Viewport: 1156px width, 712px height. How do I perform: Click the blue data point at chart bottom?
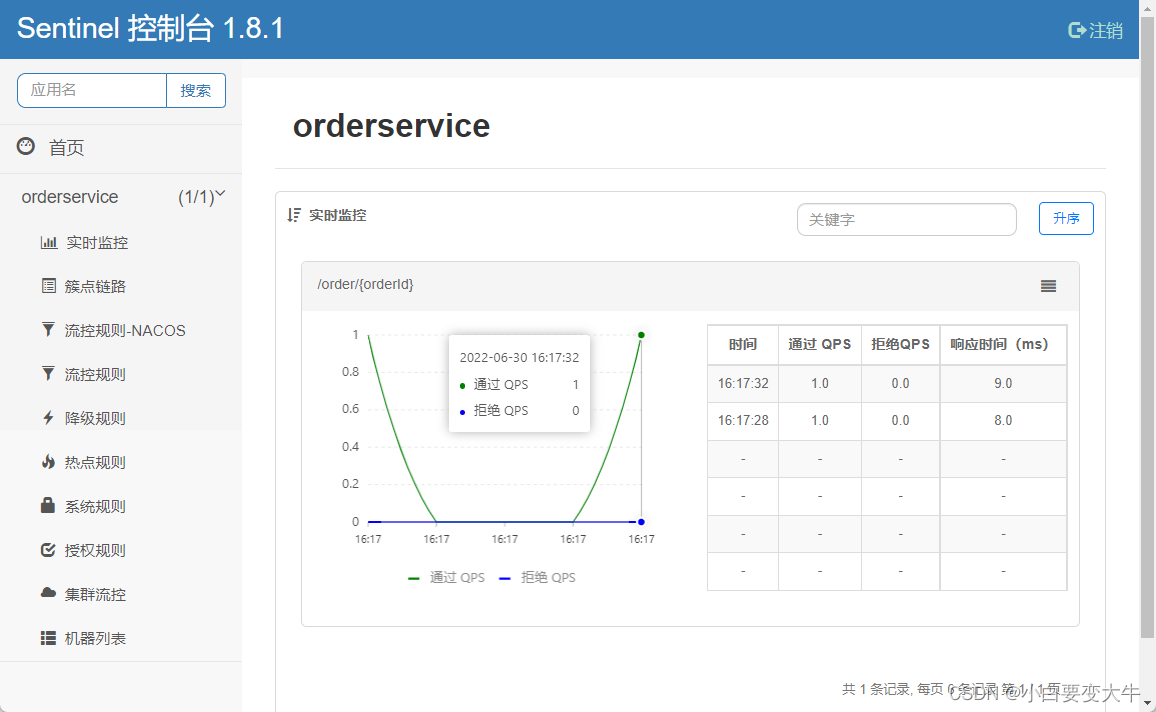(x=641, y=522)
